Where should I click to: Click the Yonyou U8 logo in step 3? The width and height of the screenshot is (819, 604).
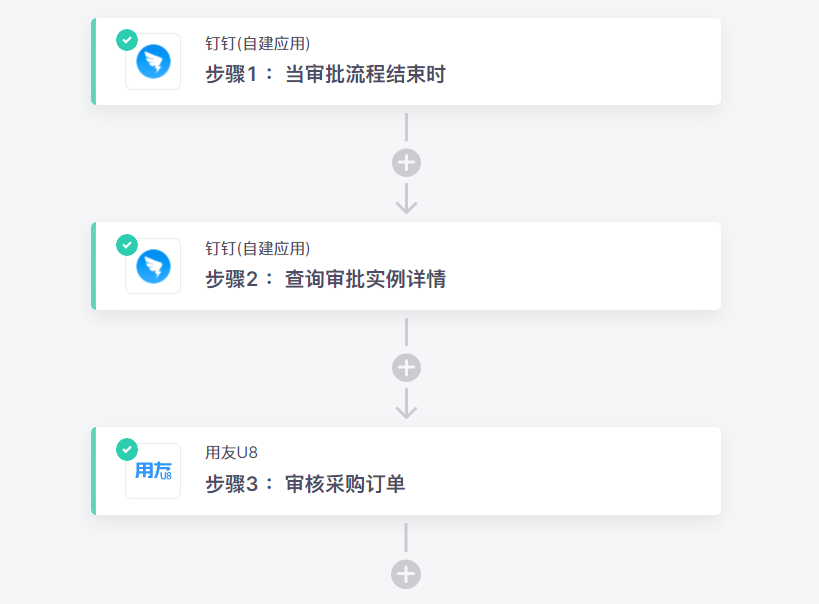point(153,471)
